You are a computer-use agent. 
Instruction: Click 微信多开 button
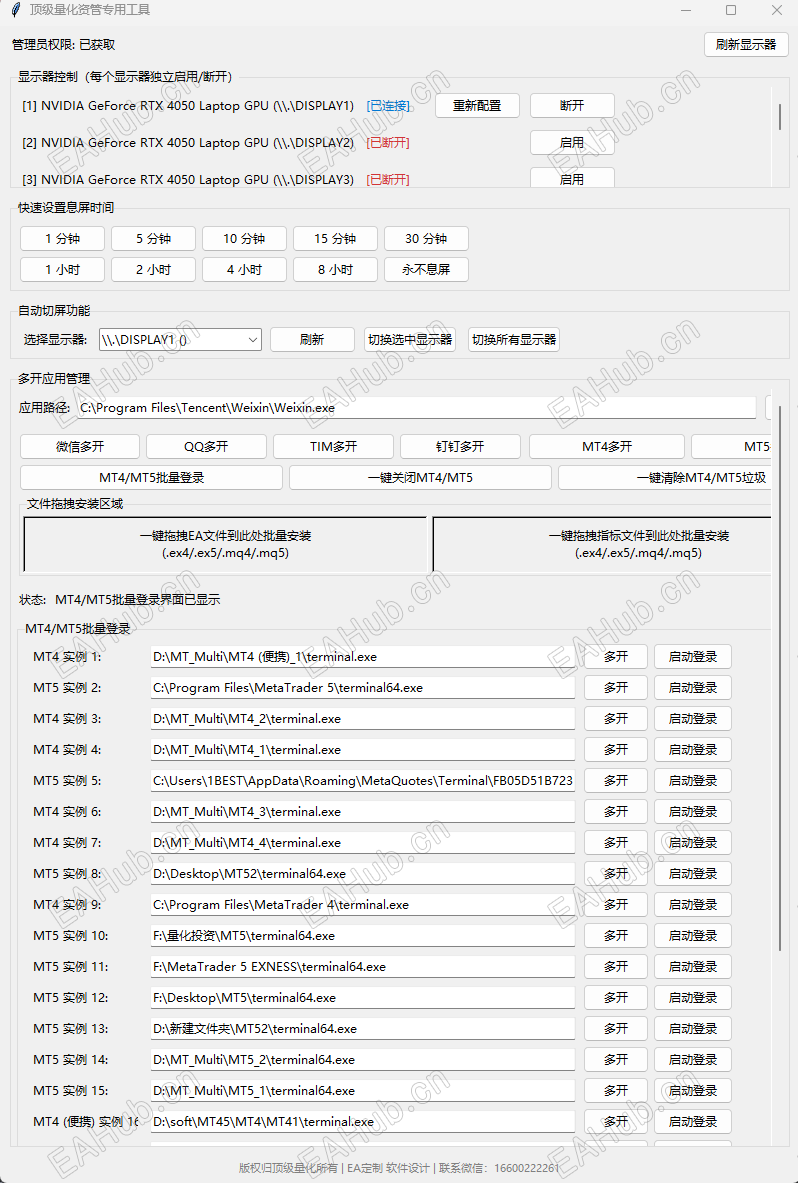point(80,447)
